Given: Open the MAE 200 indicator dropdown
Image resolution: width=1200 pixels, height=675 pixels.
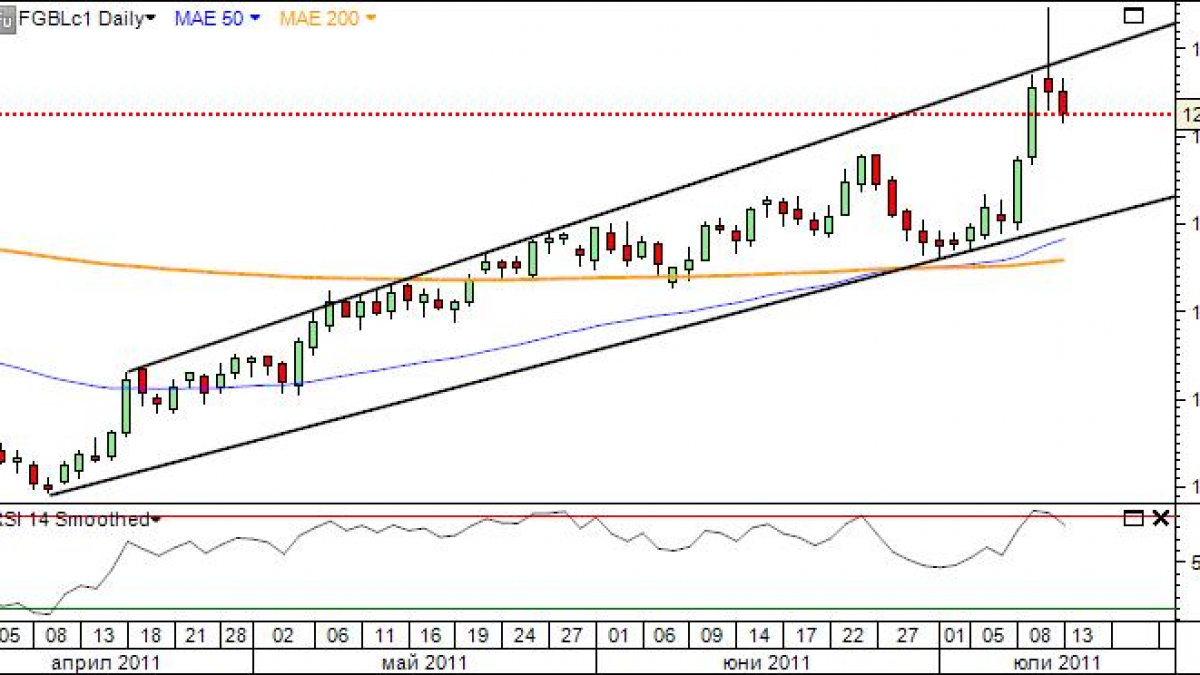Looking at the screenshot, I should pyautogui.click(x=371, y=18).
